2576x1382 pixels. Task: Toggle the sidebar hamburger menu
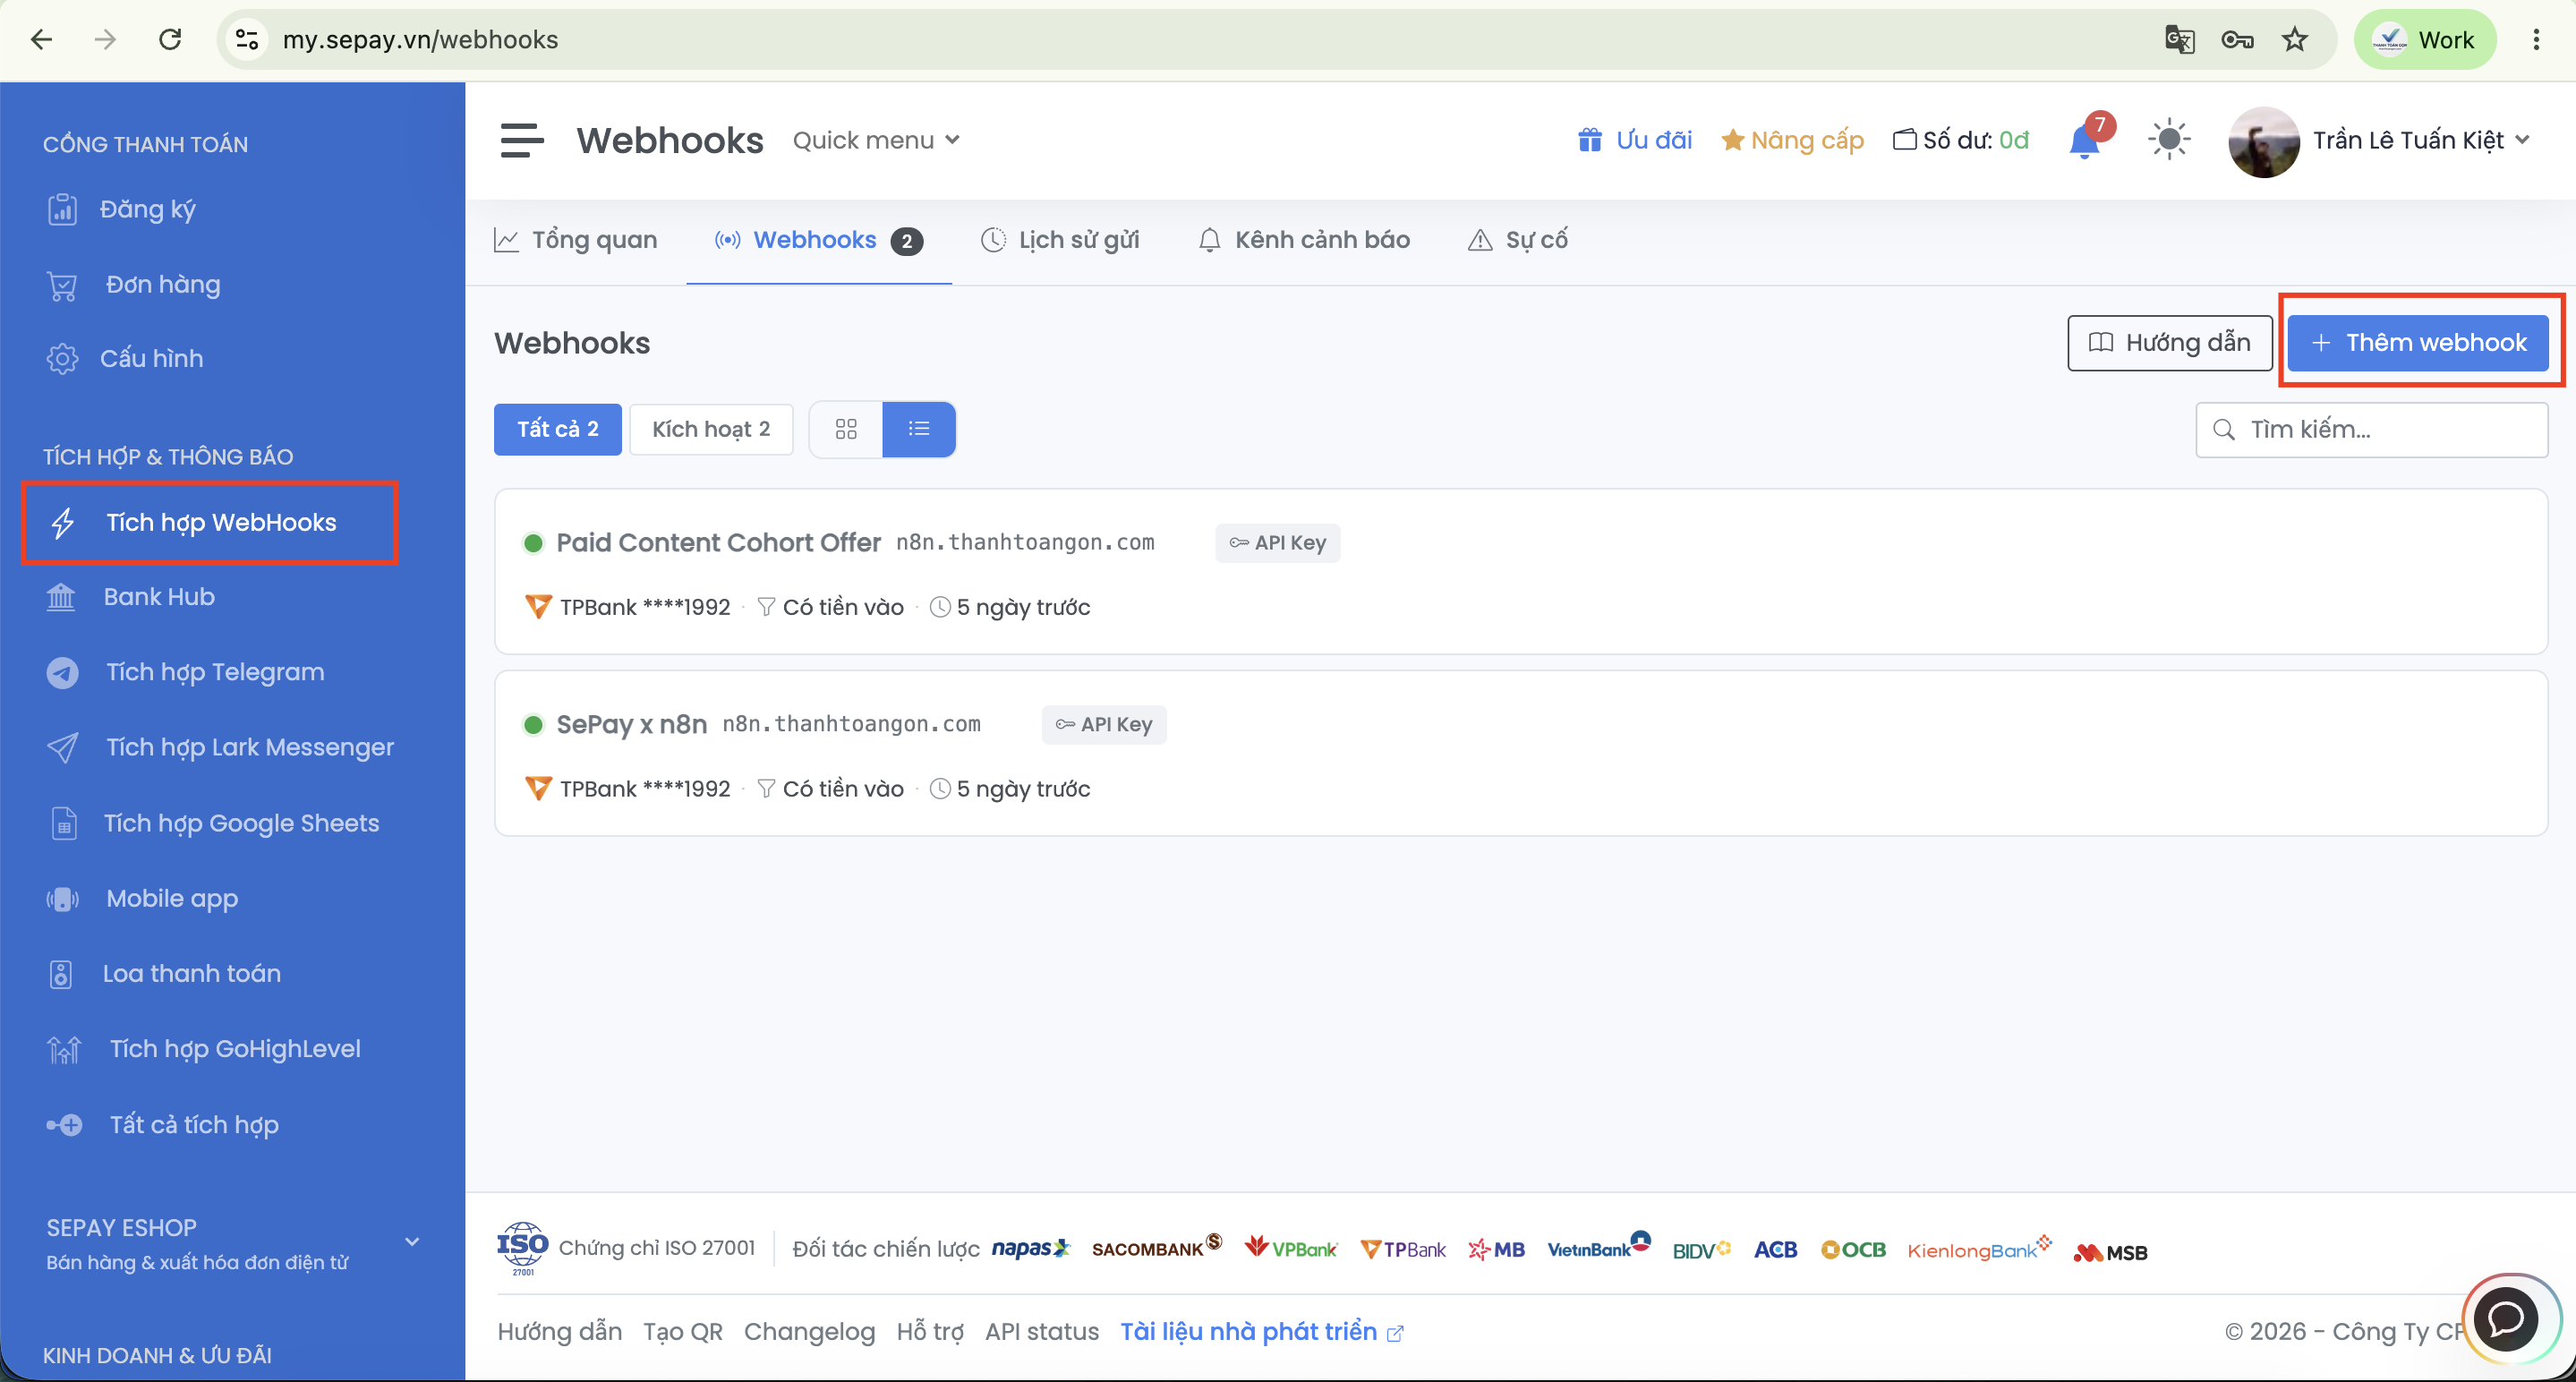(x=522, y=140)
